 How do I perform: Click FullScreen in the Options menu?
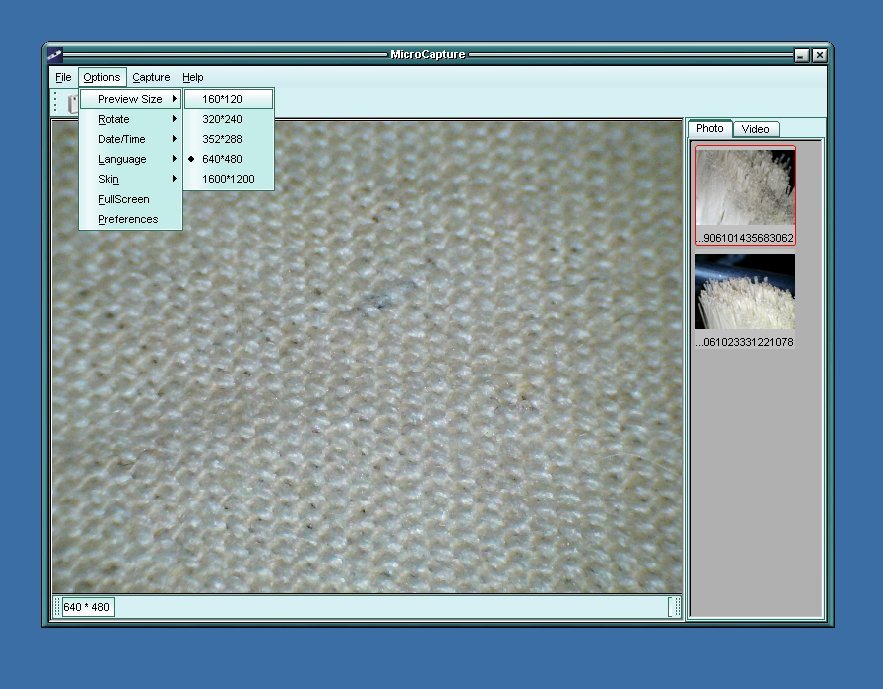tap(124, 199)
